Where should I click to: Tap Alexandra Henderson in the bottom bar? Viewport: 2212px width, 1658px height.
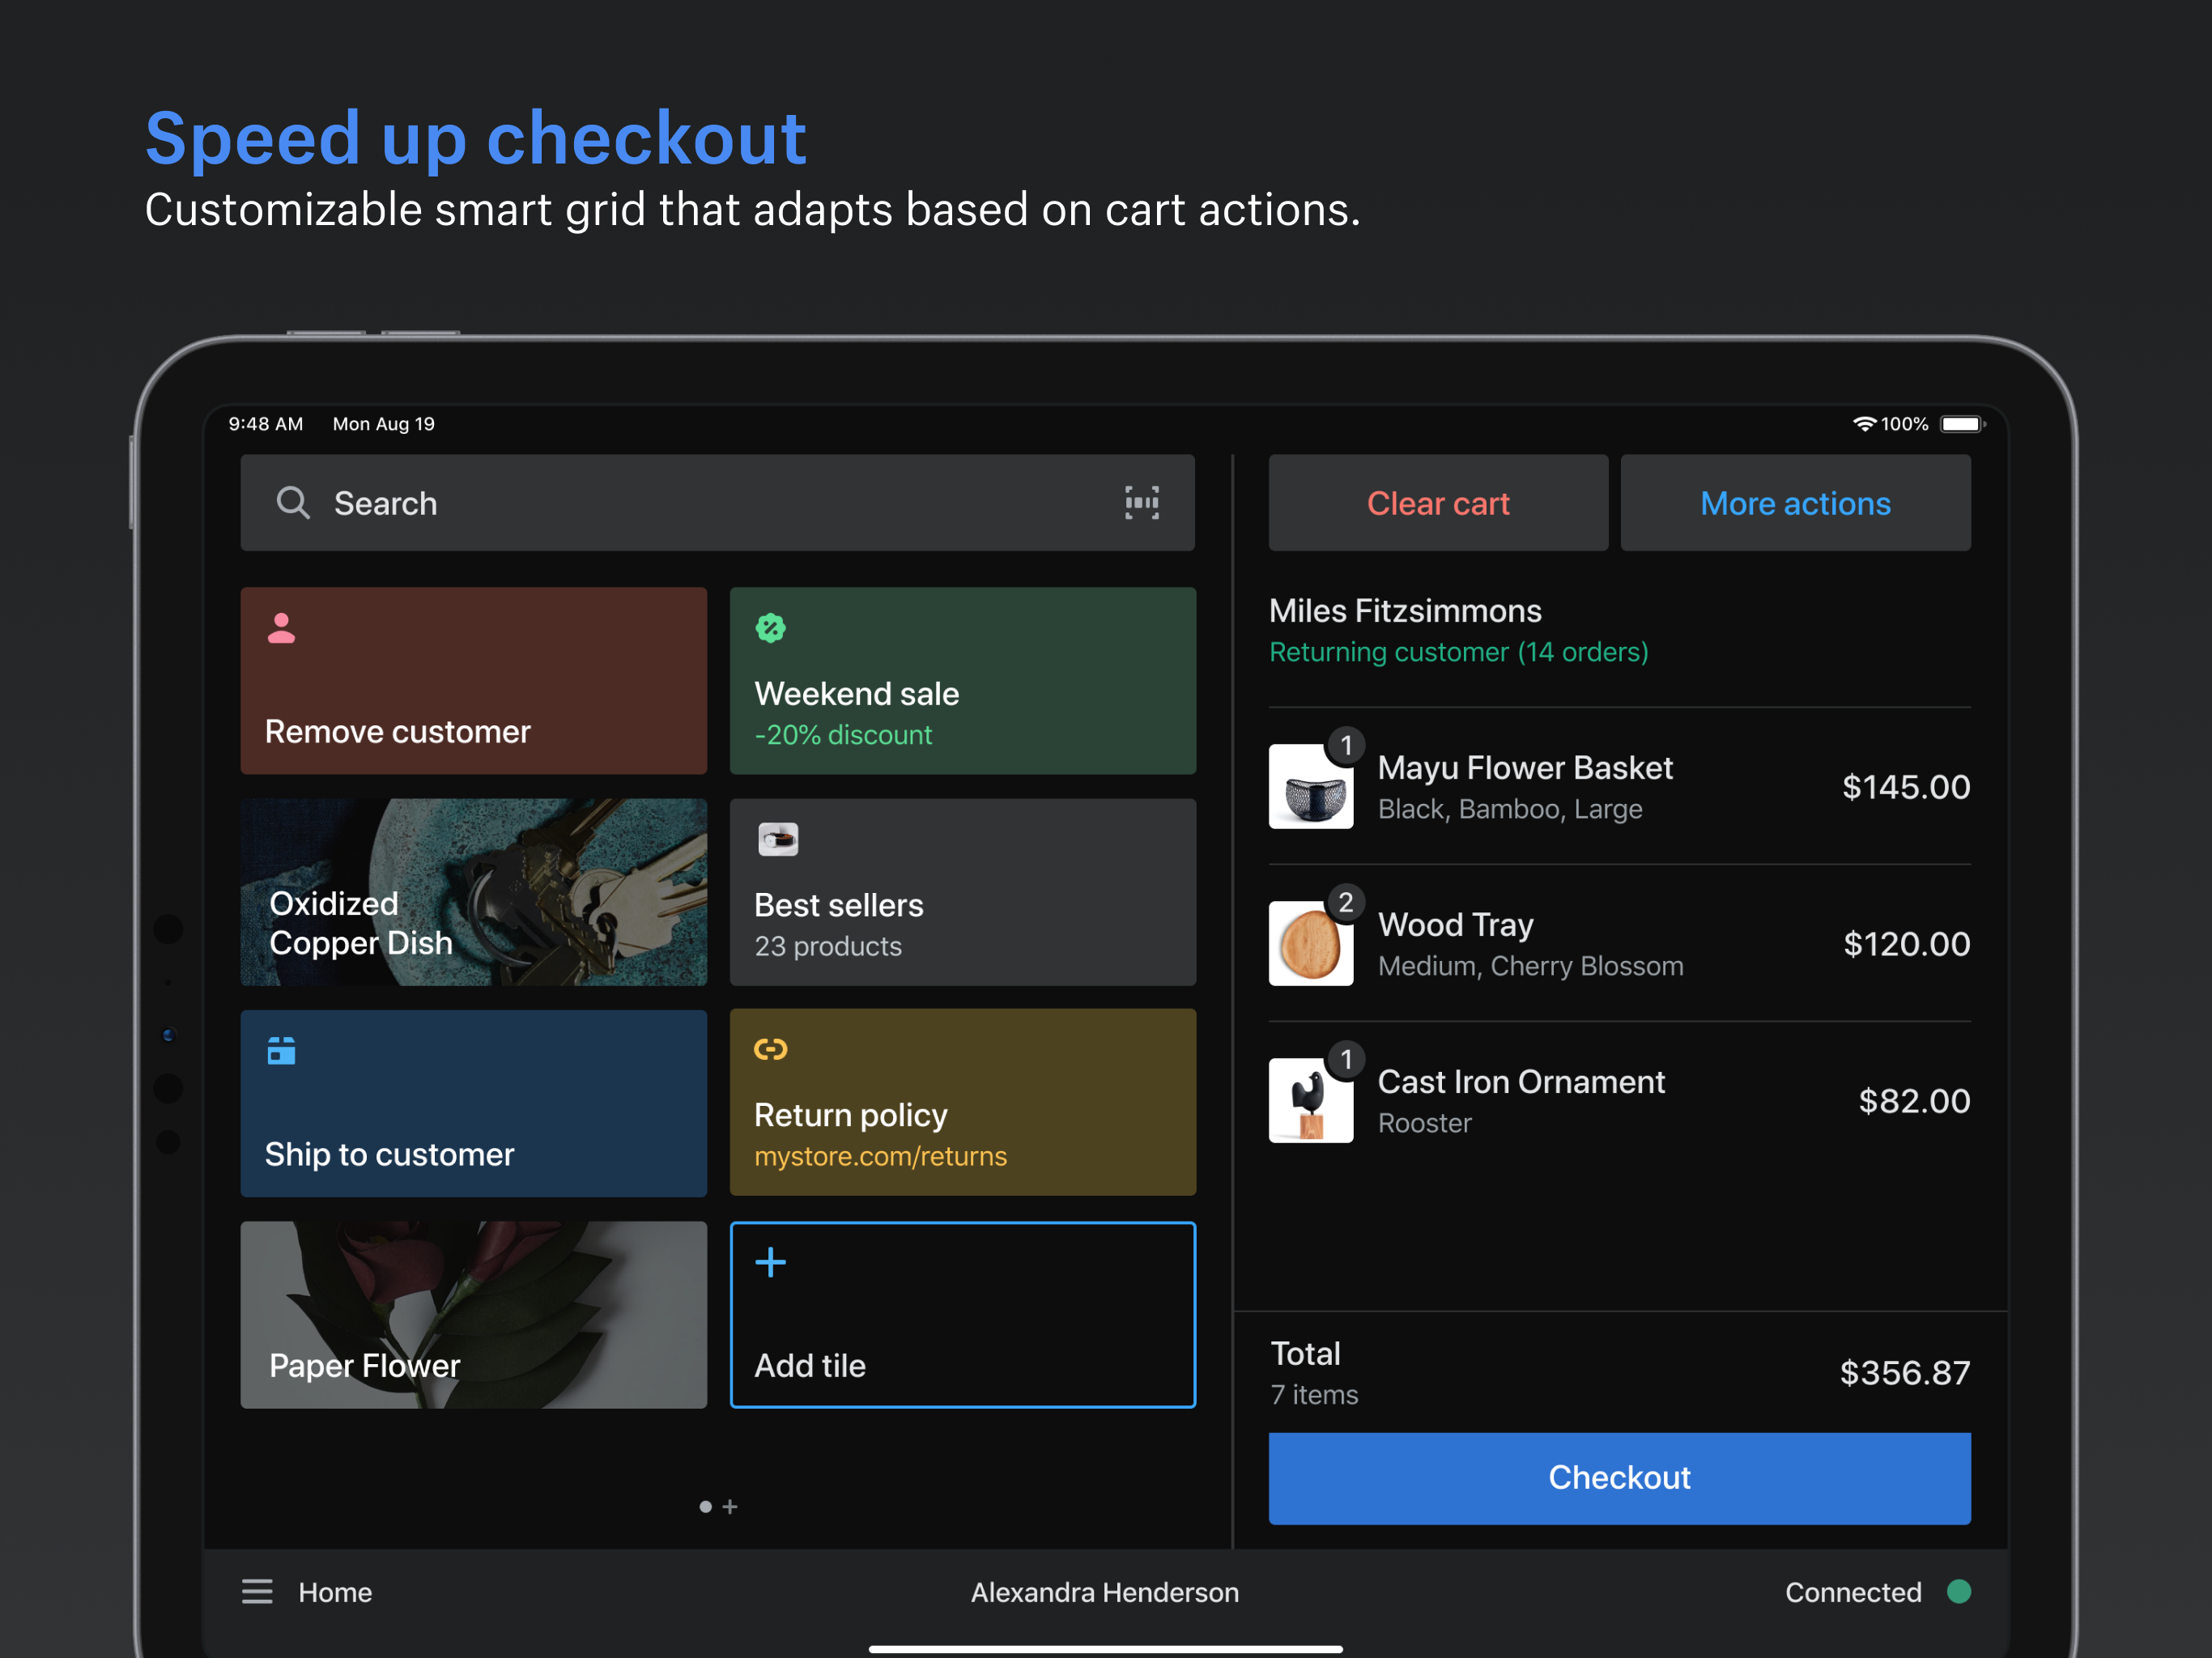pos(1104,1592)
